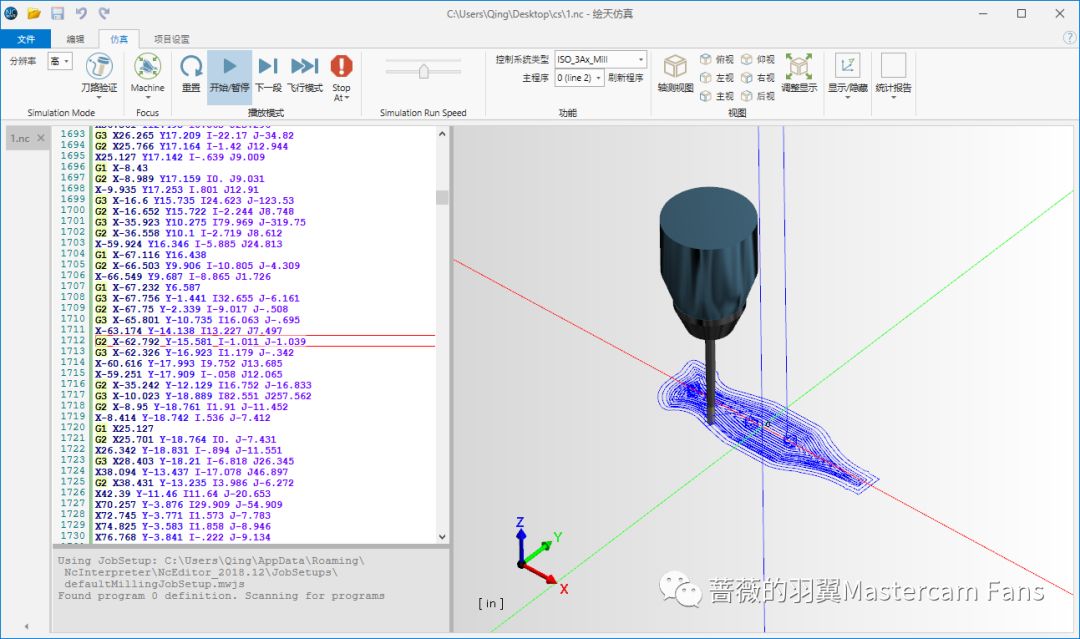The image size is (1080, 639).
Task: Expand the Machine focus dropdown arrow
Action: (x=147, y=98)
